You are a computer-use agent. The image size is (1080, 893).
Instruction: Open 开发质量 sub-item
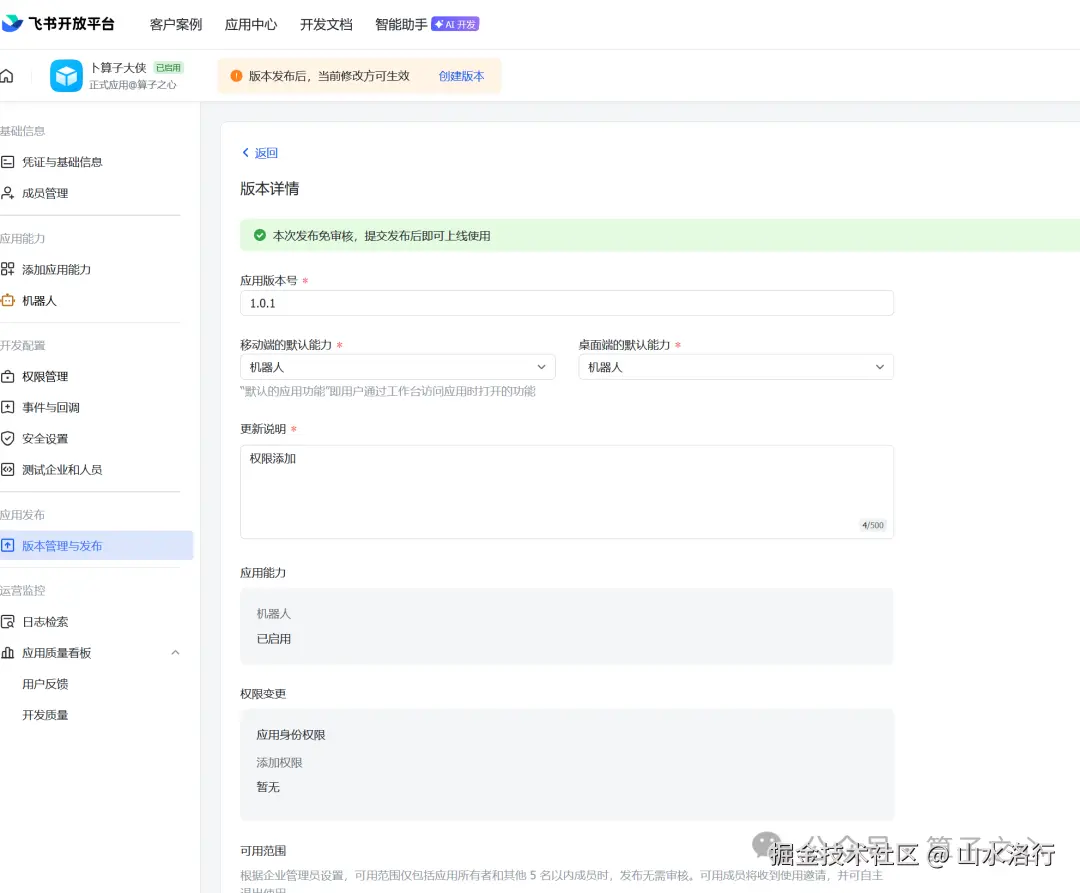(45, 715)
